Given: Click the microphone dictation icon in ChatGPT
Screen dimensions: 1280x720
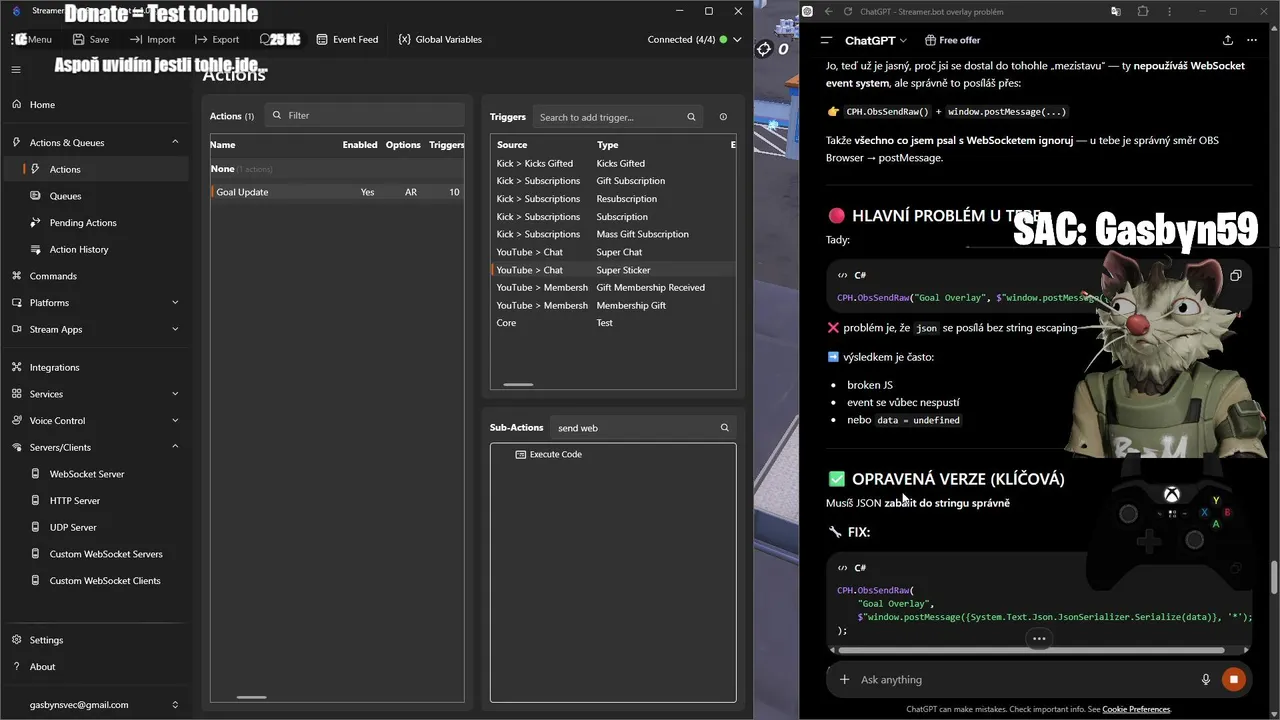Looking at the screenshot, I should (x=1206, y=679).
